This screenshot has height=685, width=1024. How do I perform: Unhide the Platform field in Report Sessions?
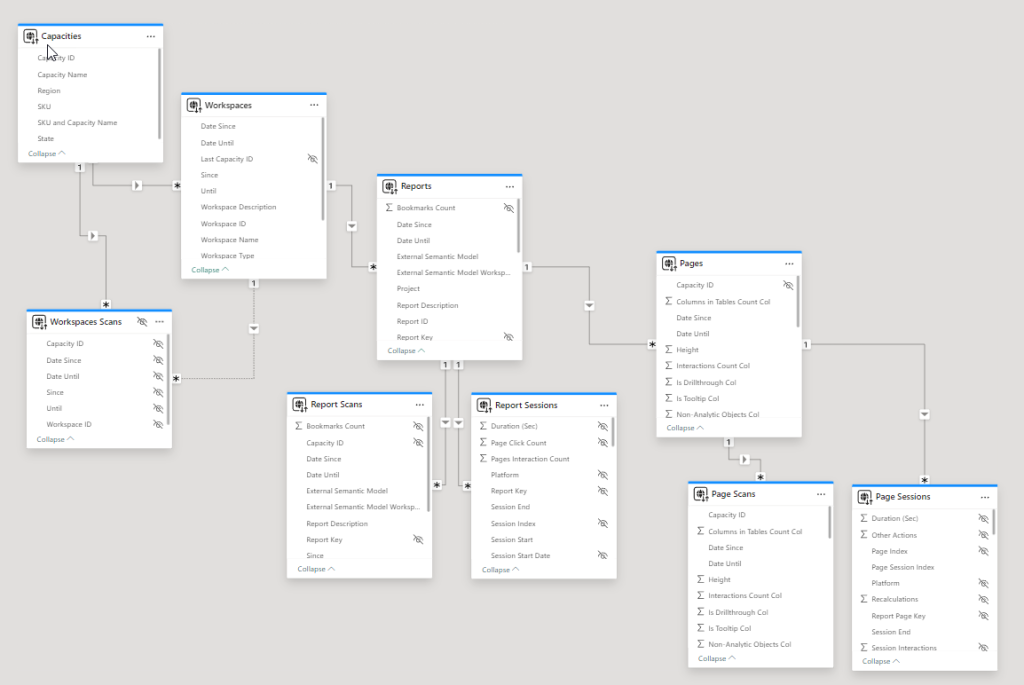[x=603, y=475]
